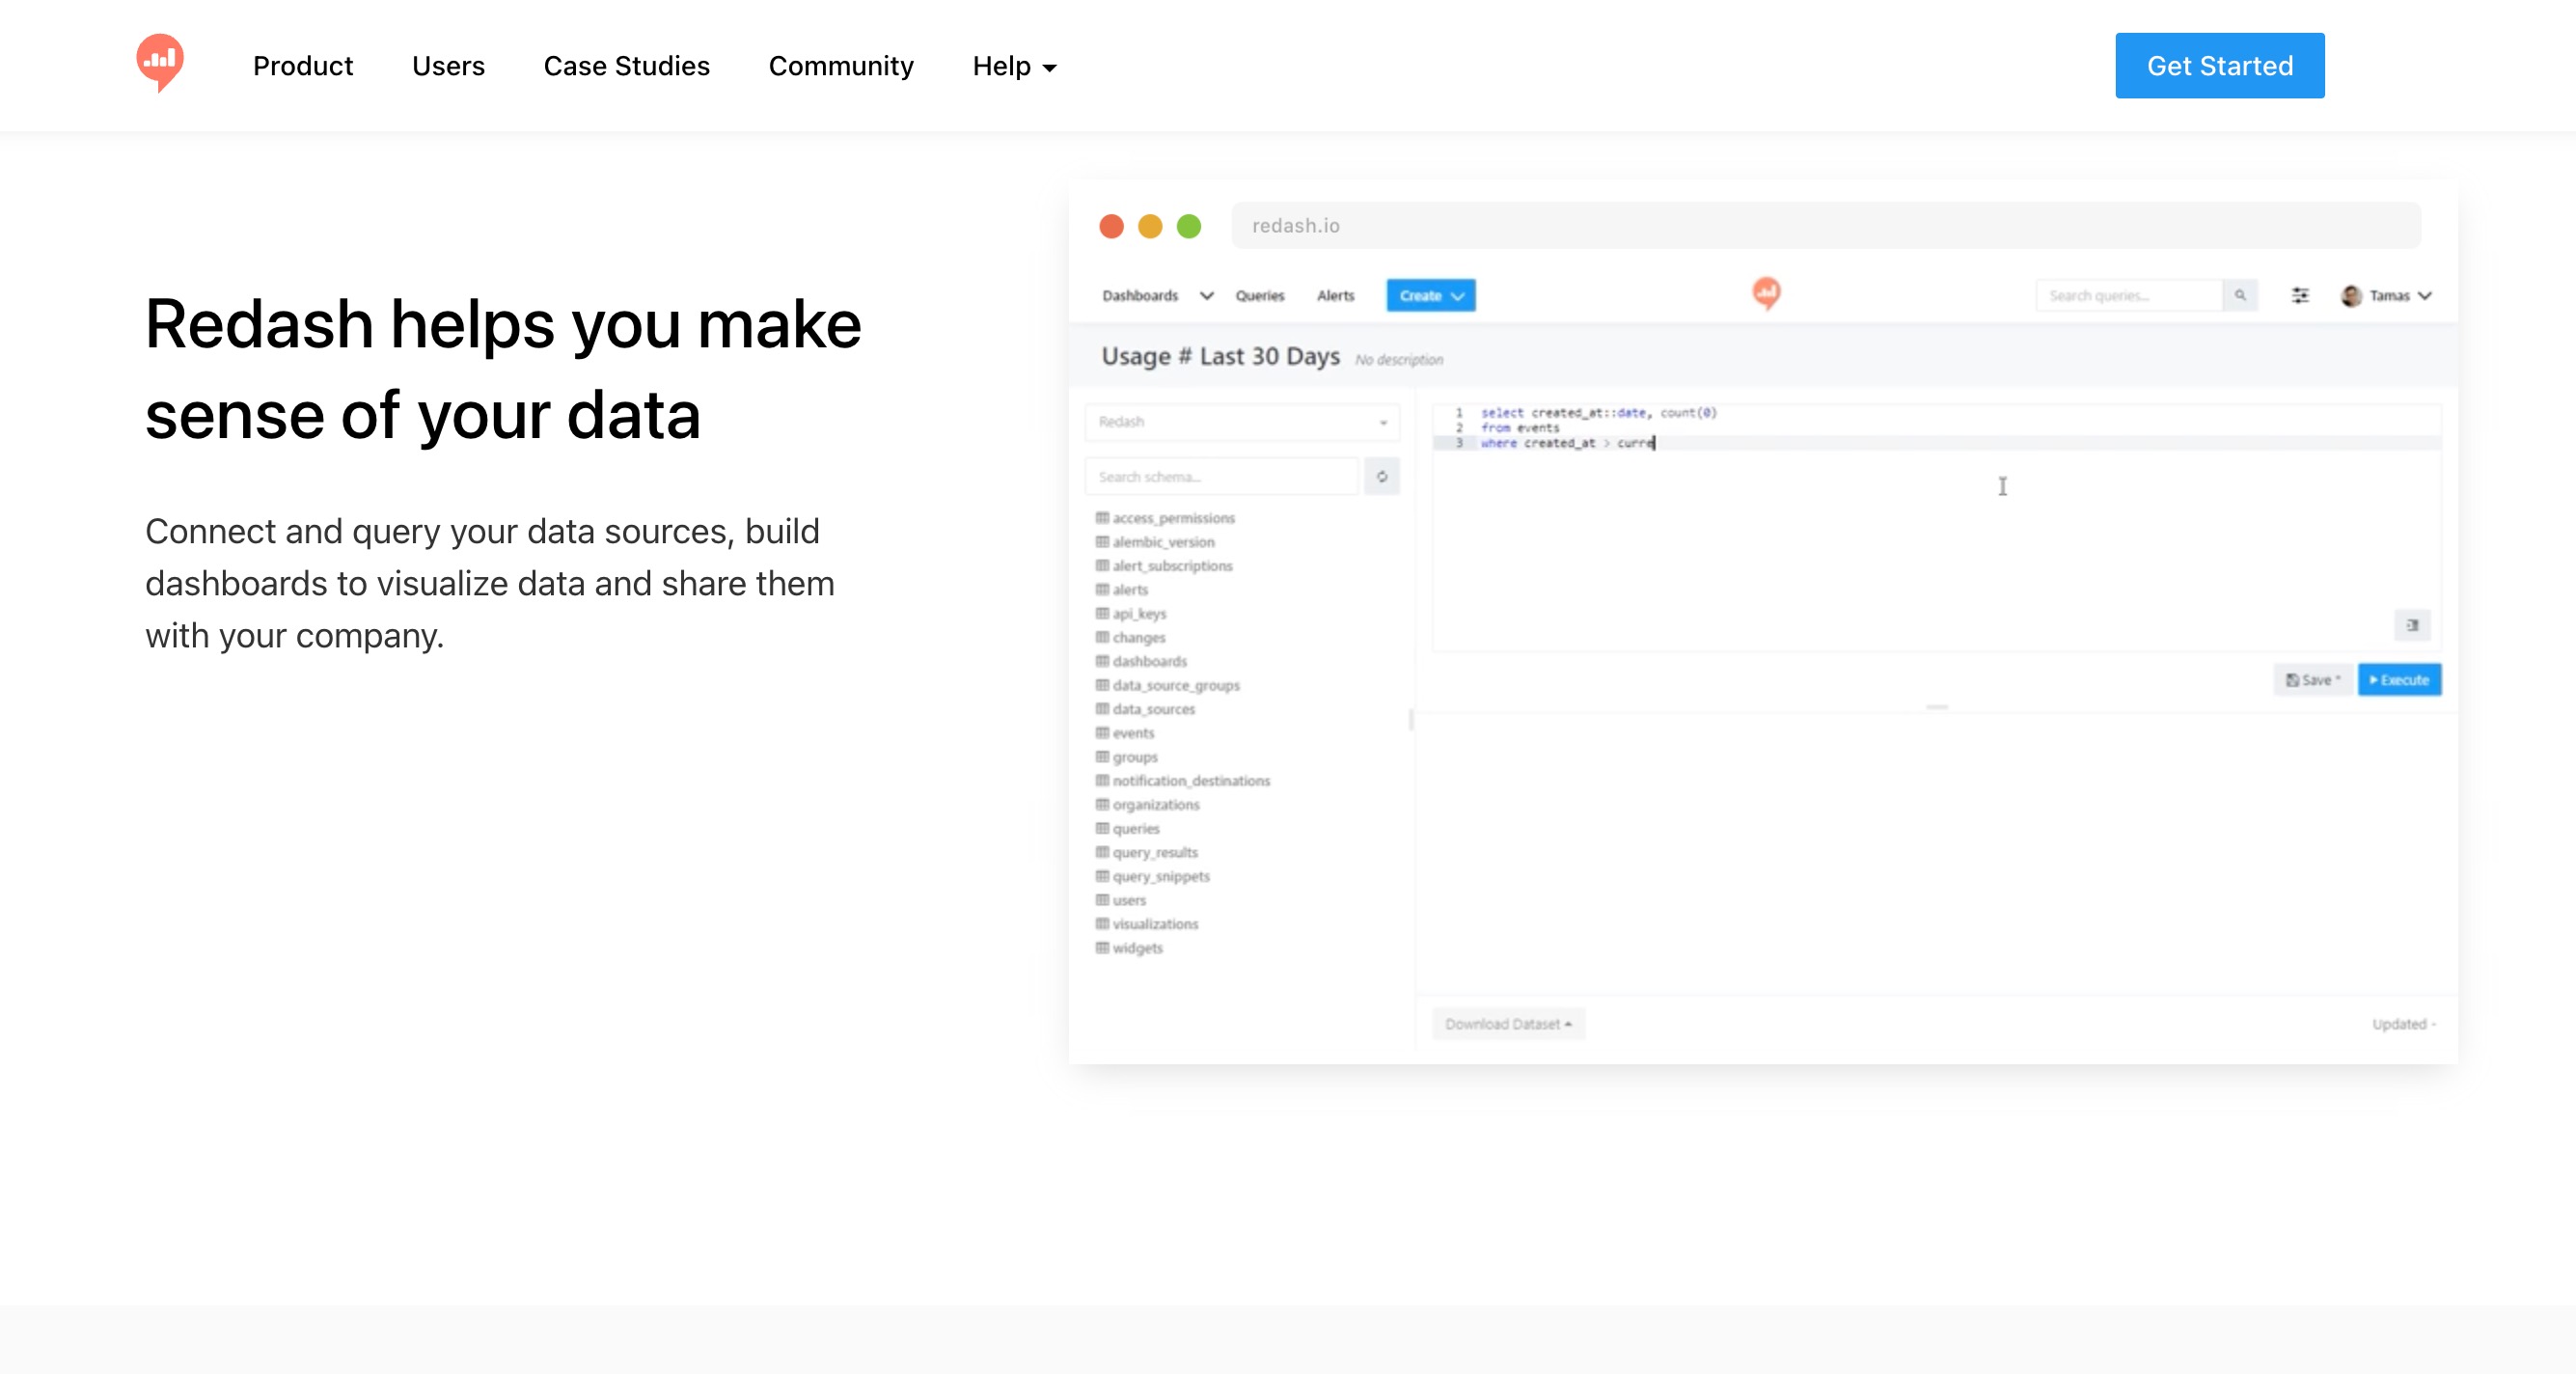Click the table icon beside widgets
Image resolution: width=2576 pixels, height=1374 pixels.
1102,947
